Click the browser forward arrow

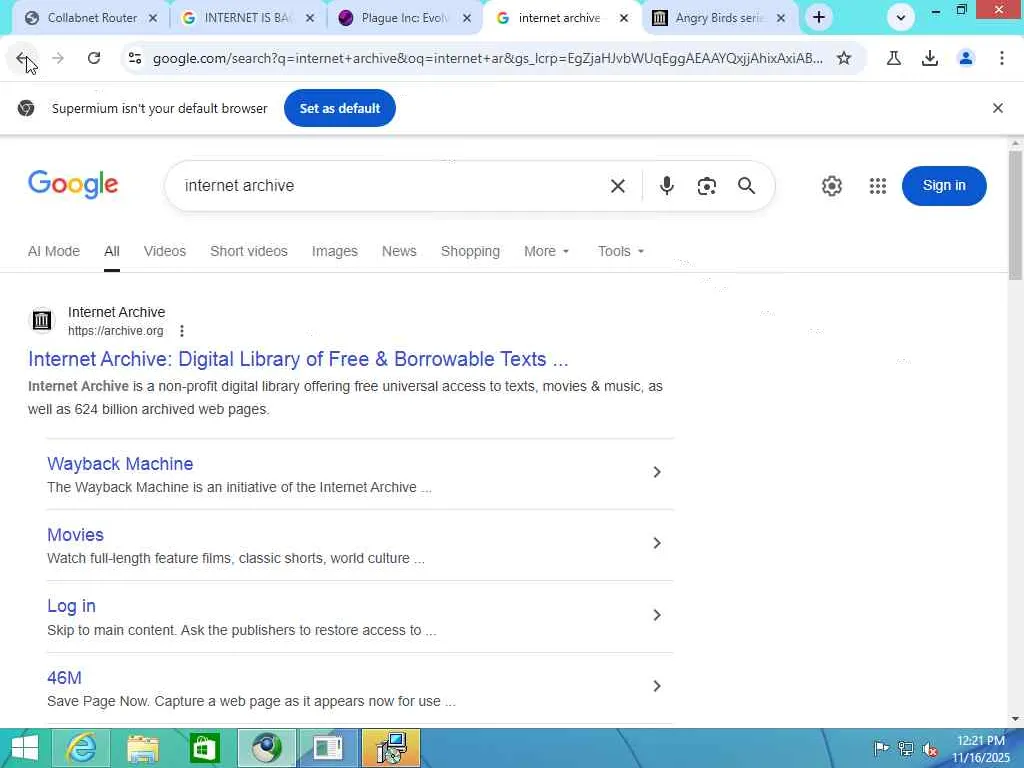tap(58, 59)
